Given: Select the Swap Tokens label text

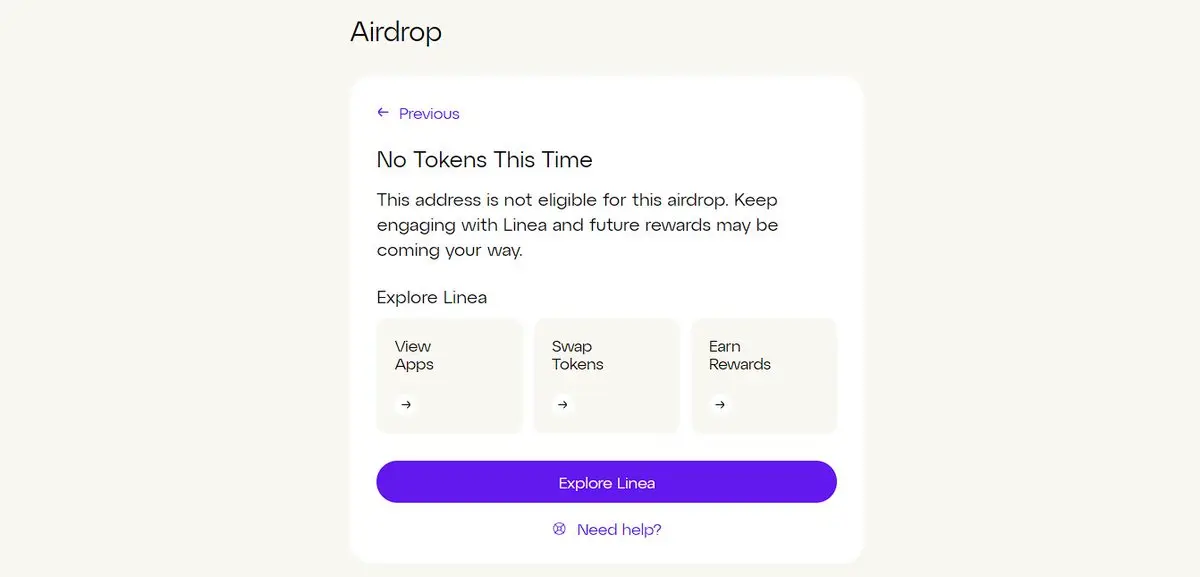Looking at the screenshot, I should pyautogui.click(x=577, y=355).
